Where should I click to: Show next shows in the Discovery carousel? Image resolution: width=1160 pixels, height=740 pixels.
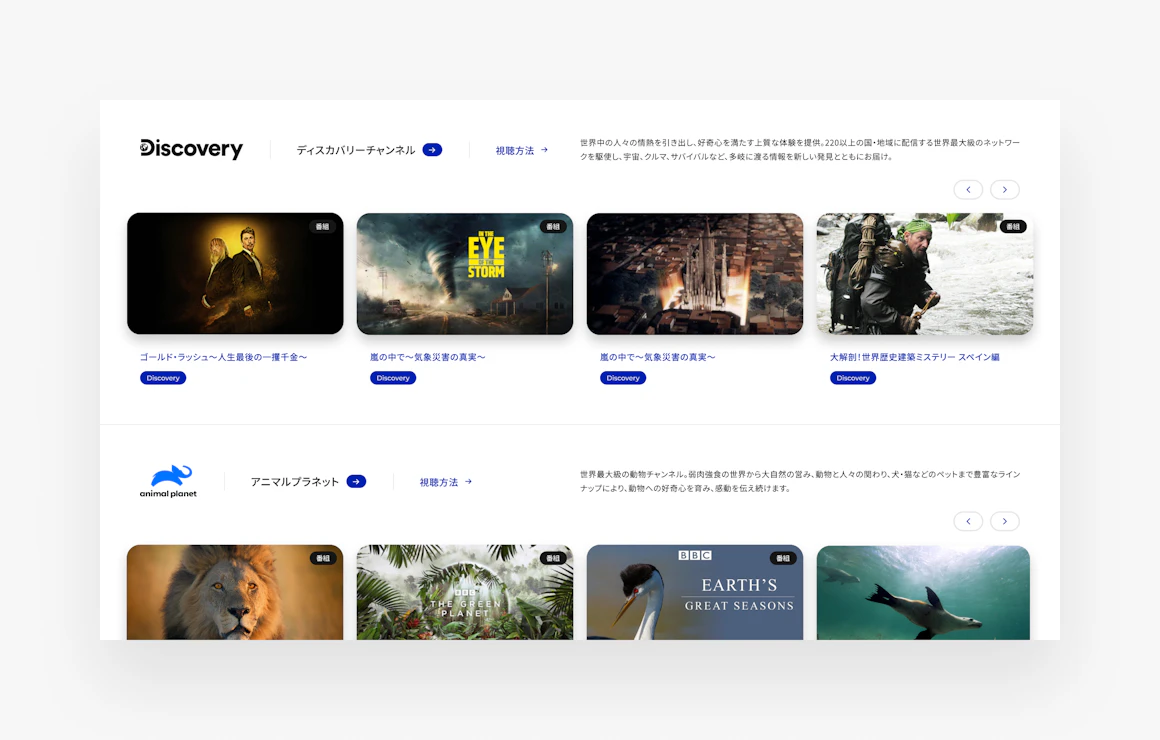click(1005, 189)
